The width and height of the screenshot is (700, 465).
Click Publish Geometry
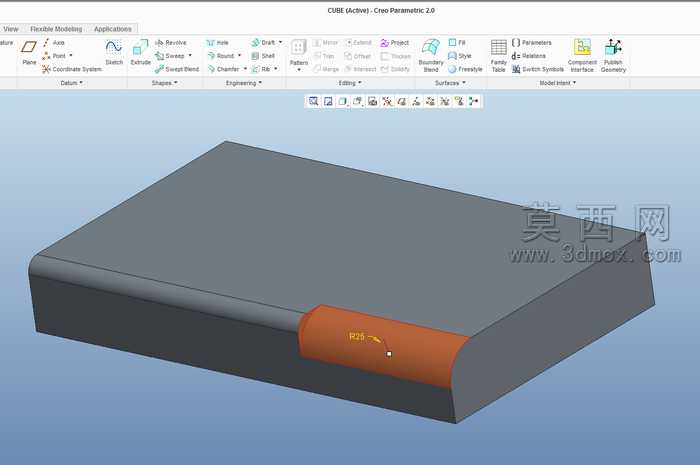tap(613, 55)
